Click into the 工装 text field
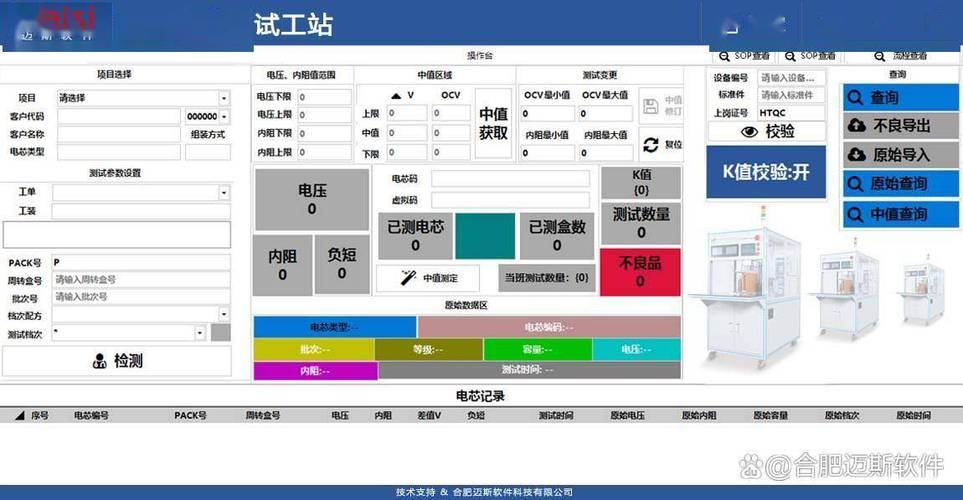Screen dimensions: 963x500 141,211
